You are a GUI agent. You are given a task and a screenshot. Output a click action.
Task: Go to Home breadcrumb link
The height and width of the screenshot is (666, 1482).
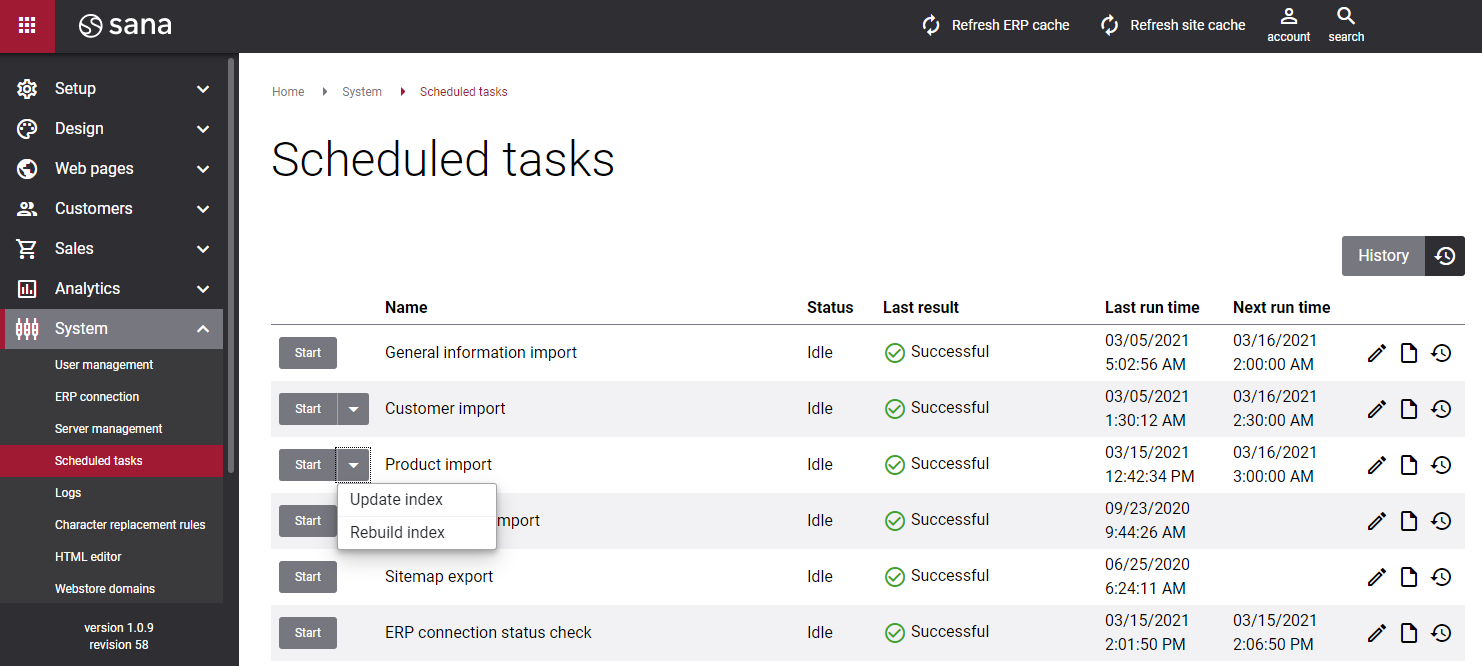[288, 92]
